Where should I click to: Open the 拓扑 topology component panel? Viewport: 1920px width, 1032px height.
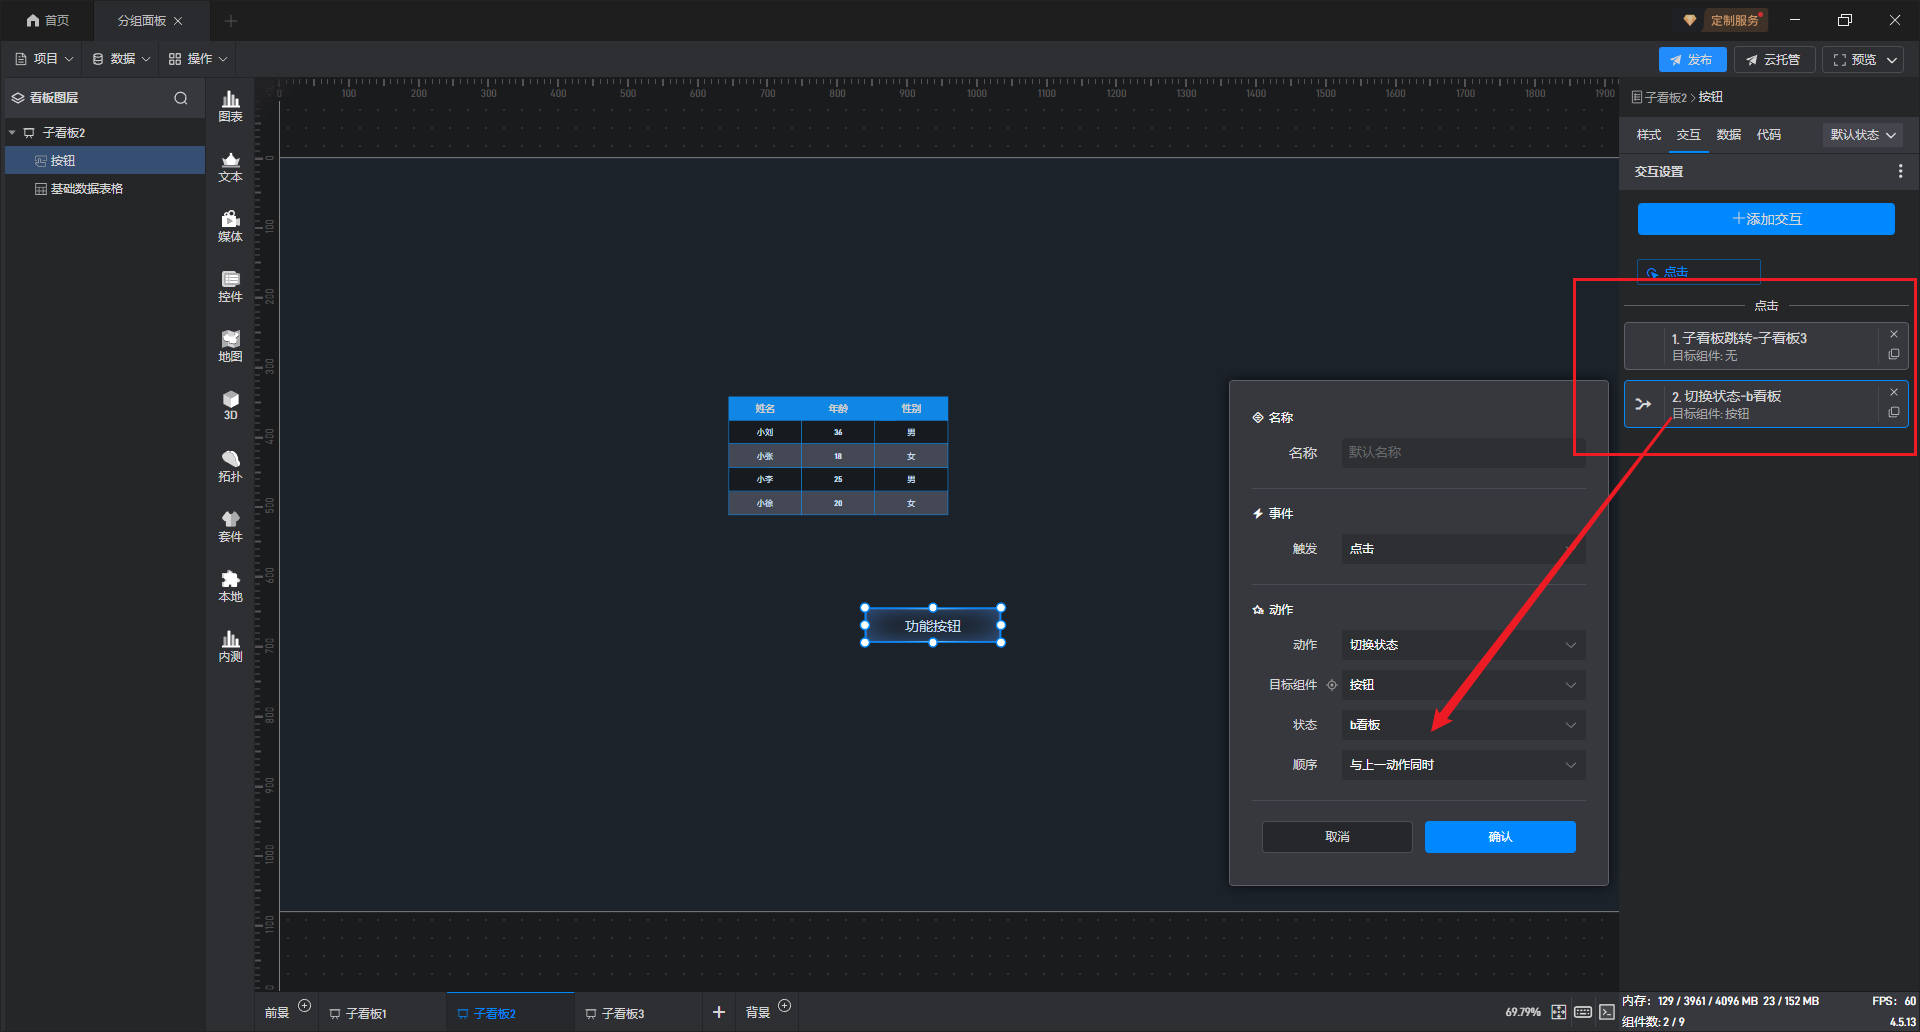[x=230, y=466]
